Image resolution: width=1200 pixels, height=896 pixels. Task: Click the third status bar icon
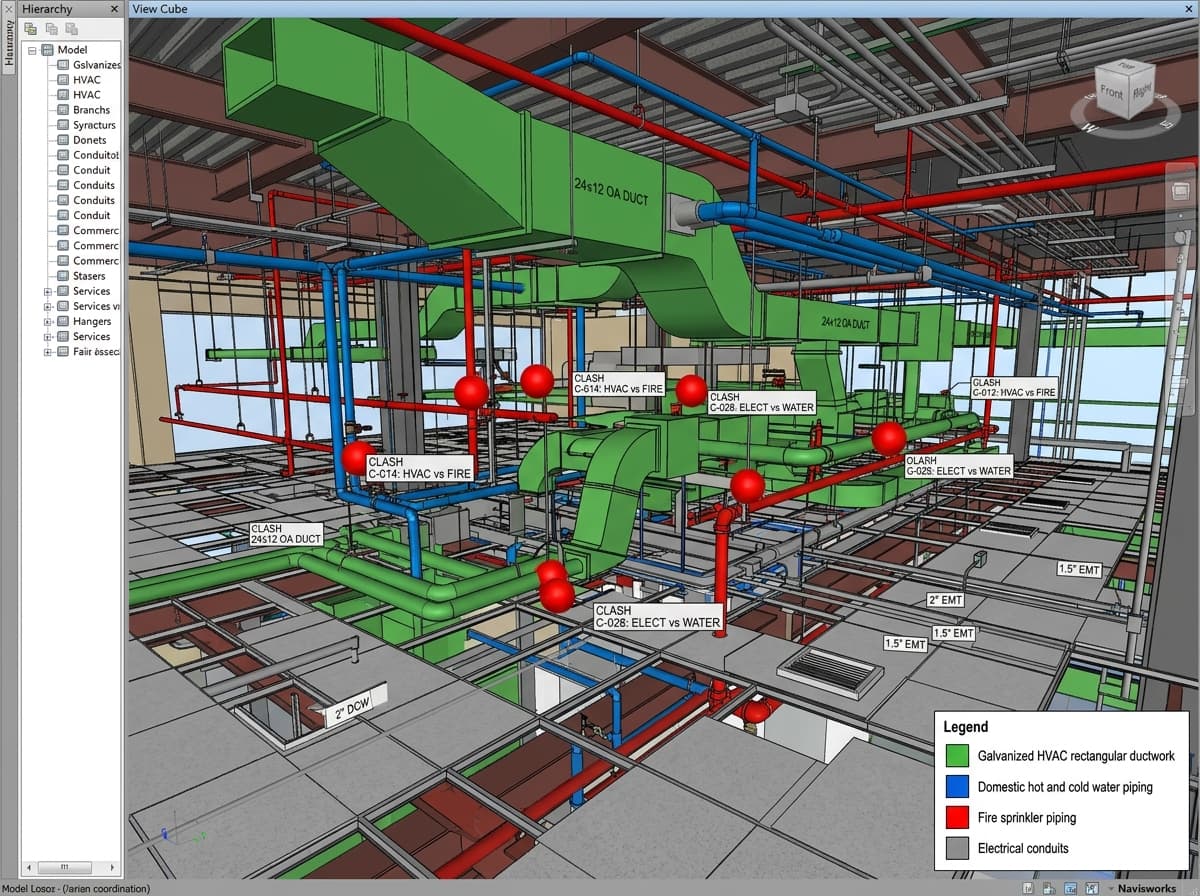[x=1071, y=888]
